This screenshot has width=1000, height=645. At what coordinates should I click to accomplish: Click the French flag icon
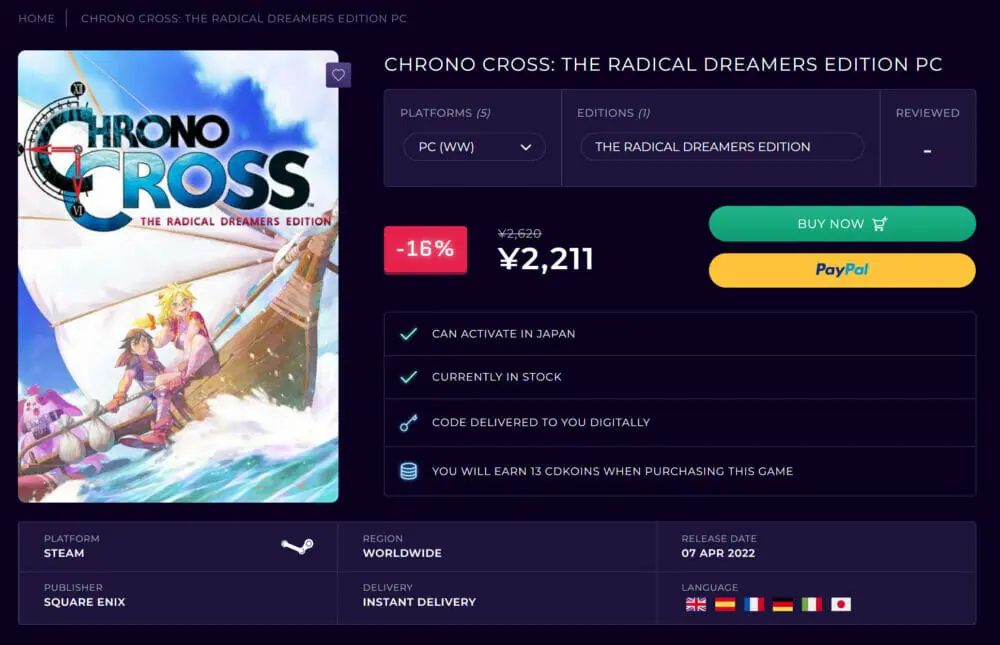point(754,604)
